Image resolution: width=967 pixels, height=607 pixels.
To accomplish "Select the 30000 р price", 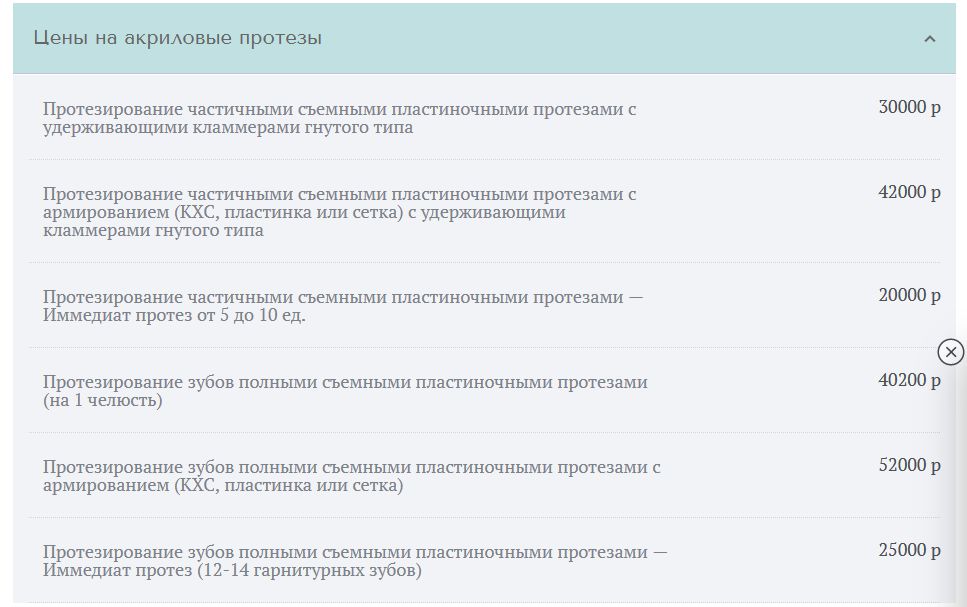I will tap(909, 107).
